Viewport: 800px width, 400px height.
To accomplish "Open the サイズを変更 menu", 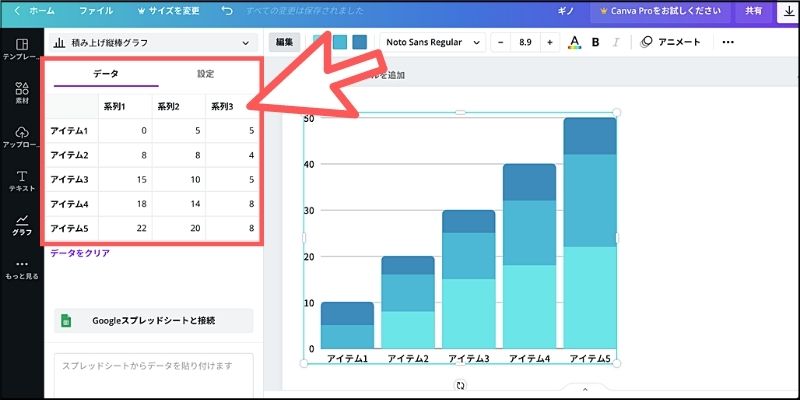I will point(168,11).
